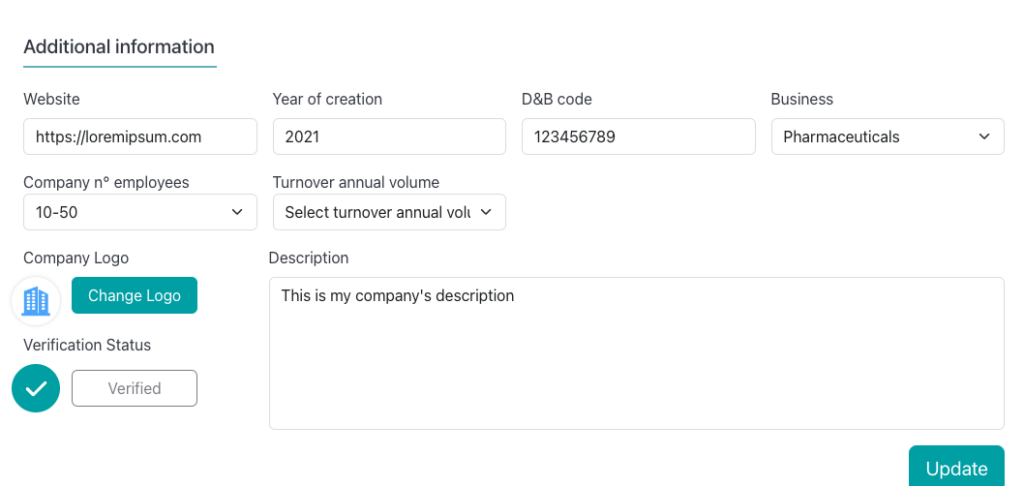Click the Description label text
Image resolution: width=1024 pixels, height=486 pixels.
point(309,258)
